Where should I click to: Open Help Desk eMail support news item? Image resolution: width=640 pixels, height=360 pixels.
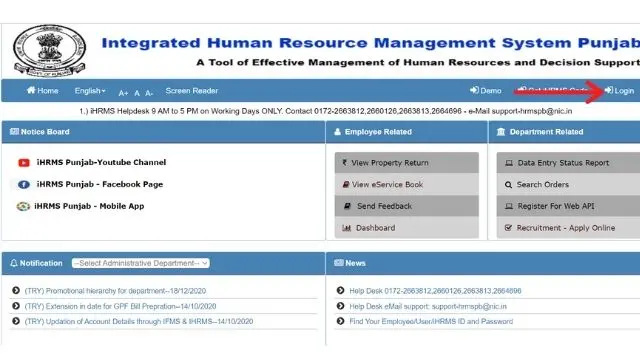coord(428,306)
